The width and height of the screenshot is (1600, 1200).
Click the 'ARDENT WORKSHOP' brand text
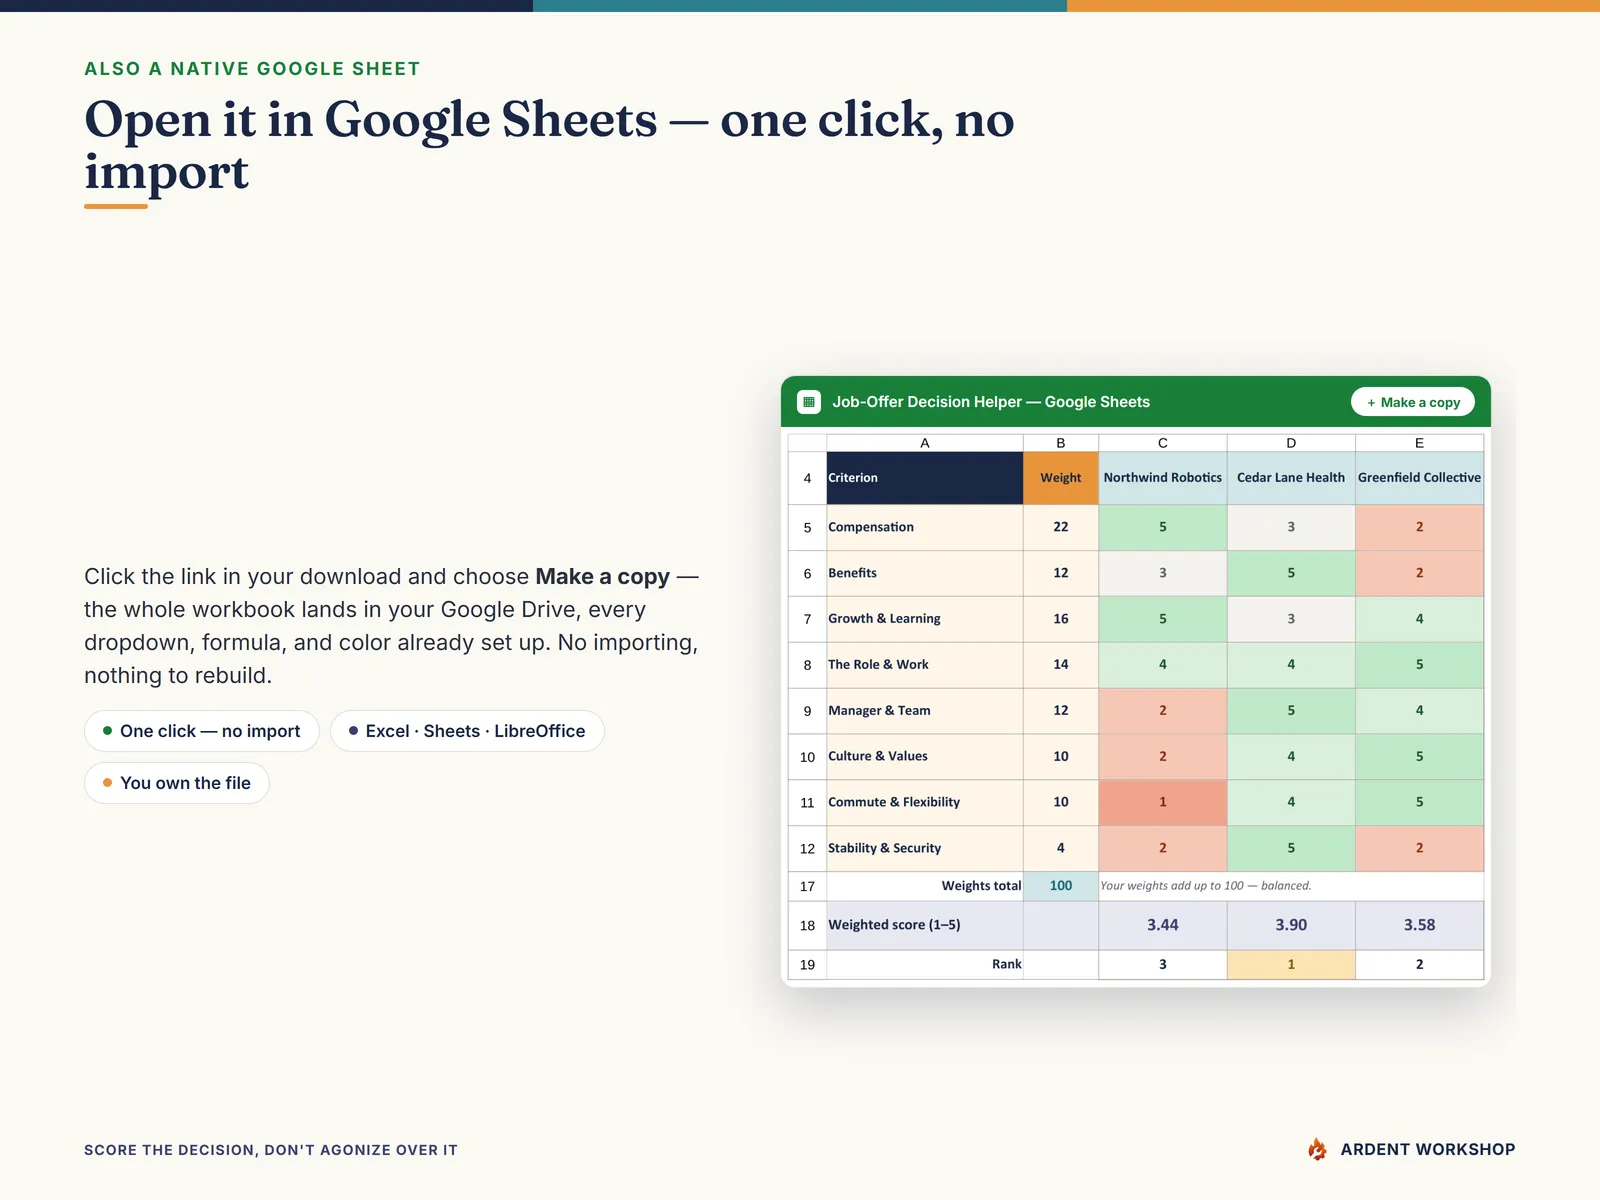tap(1428, 1150)
